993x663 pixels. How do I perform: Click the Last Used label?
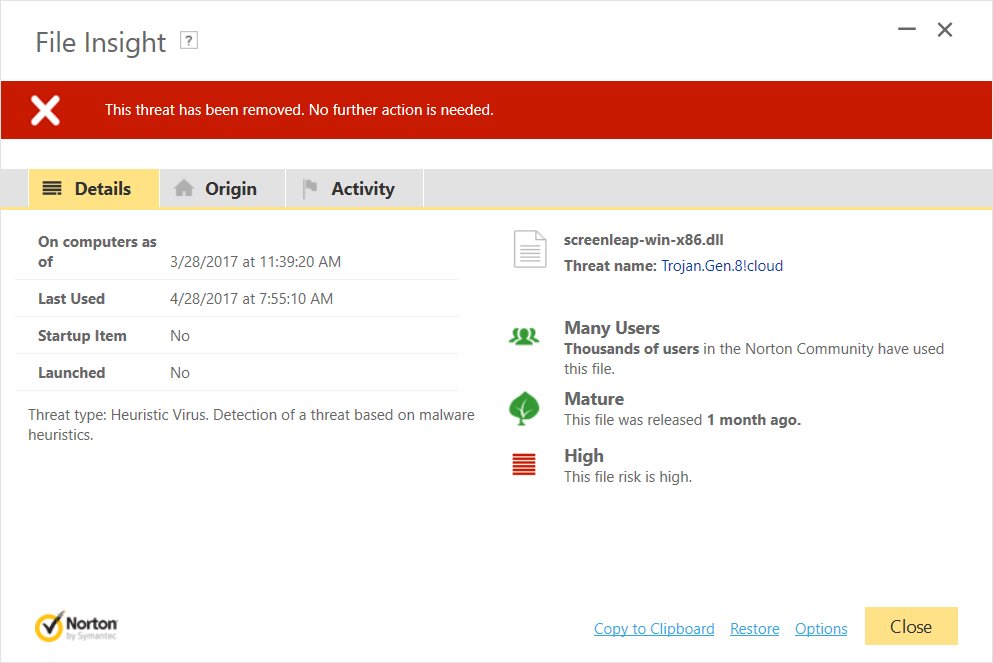coord(72,299)
